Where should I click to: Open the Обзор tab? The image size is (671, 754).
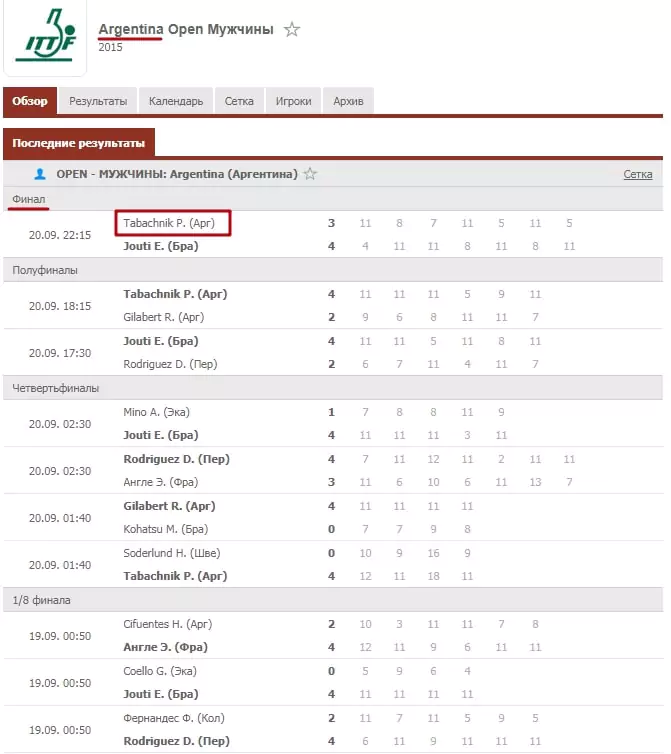(30, 101)
